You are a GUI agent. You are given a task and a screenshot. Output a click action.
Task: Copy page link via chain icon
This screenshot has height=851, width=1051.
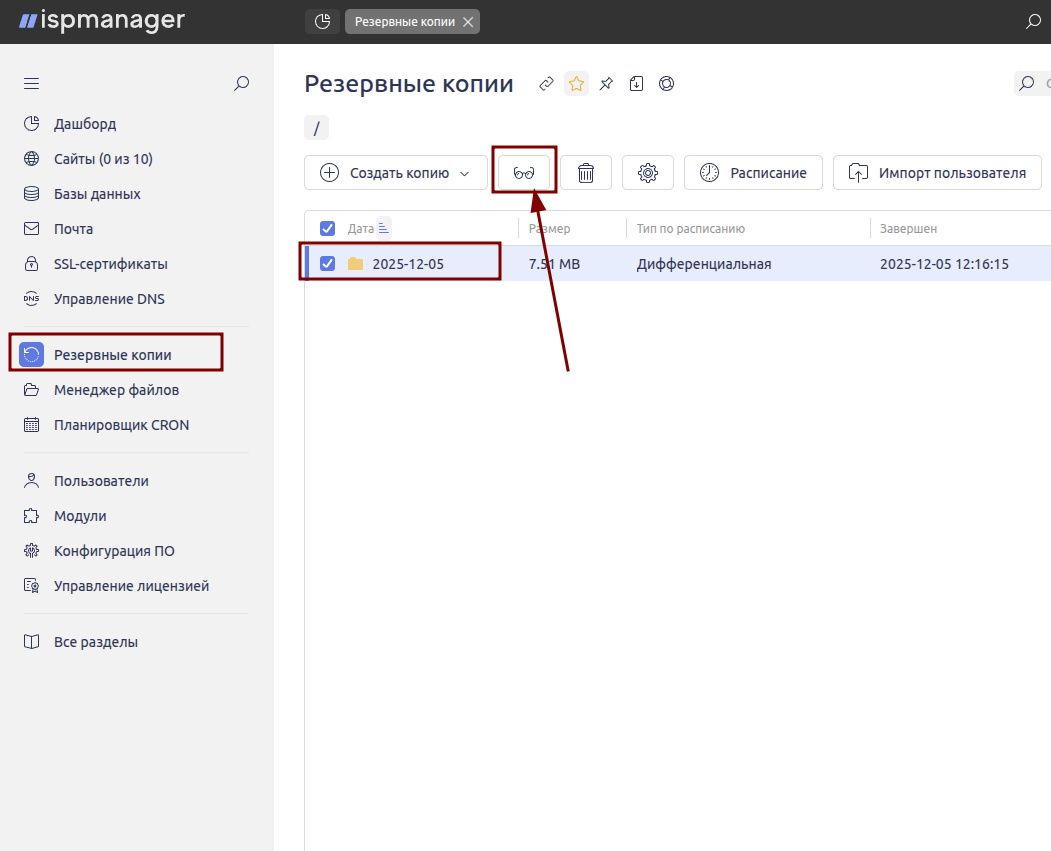point(546,84)
